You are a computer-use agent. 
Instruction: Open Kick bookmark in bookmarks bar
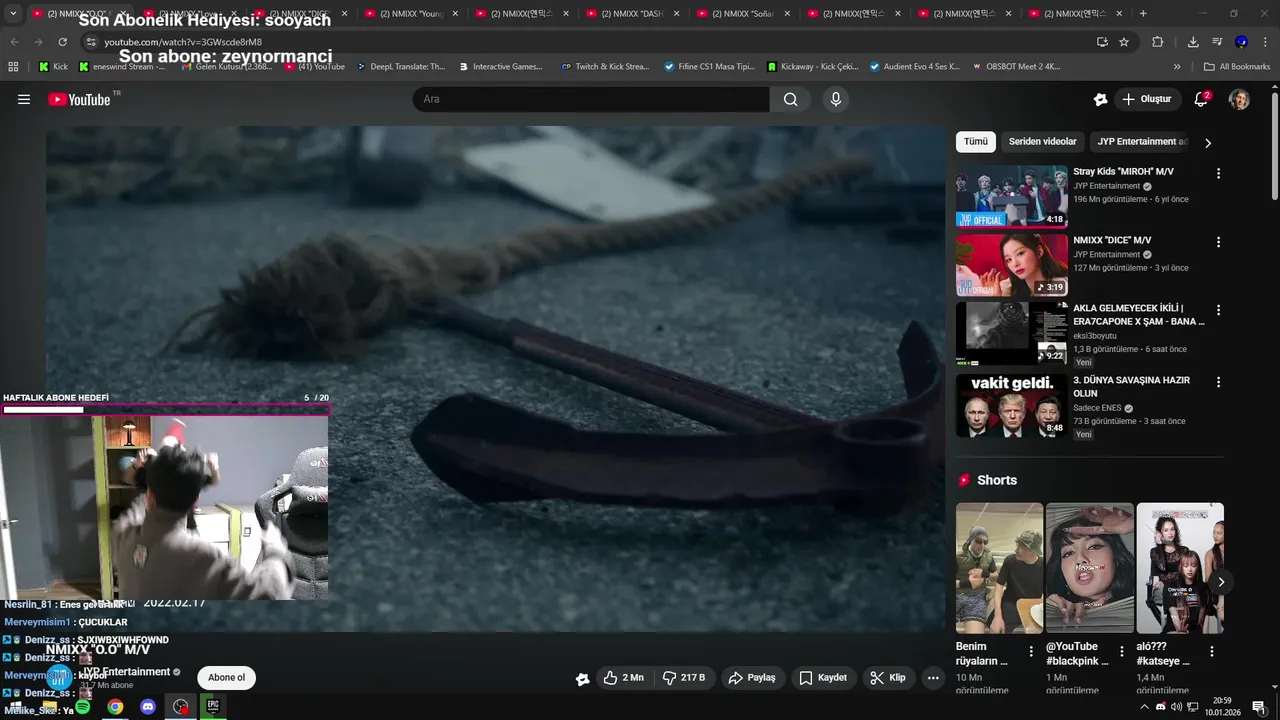pyautogui.click(x=53, y=67)
